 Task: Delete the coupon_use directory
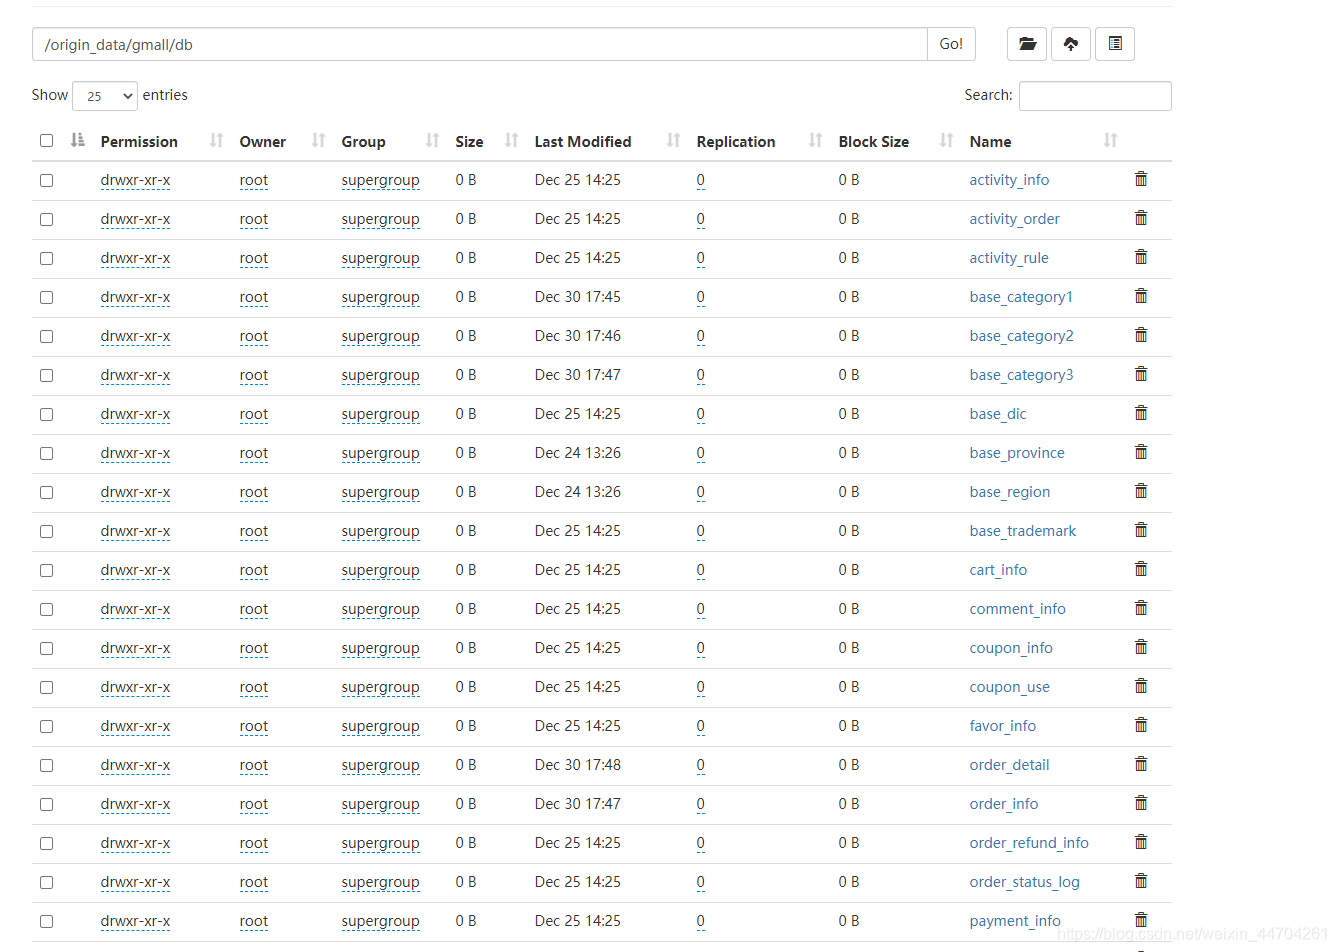click(x=1141, y=686)
